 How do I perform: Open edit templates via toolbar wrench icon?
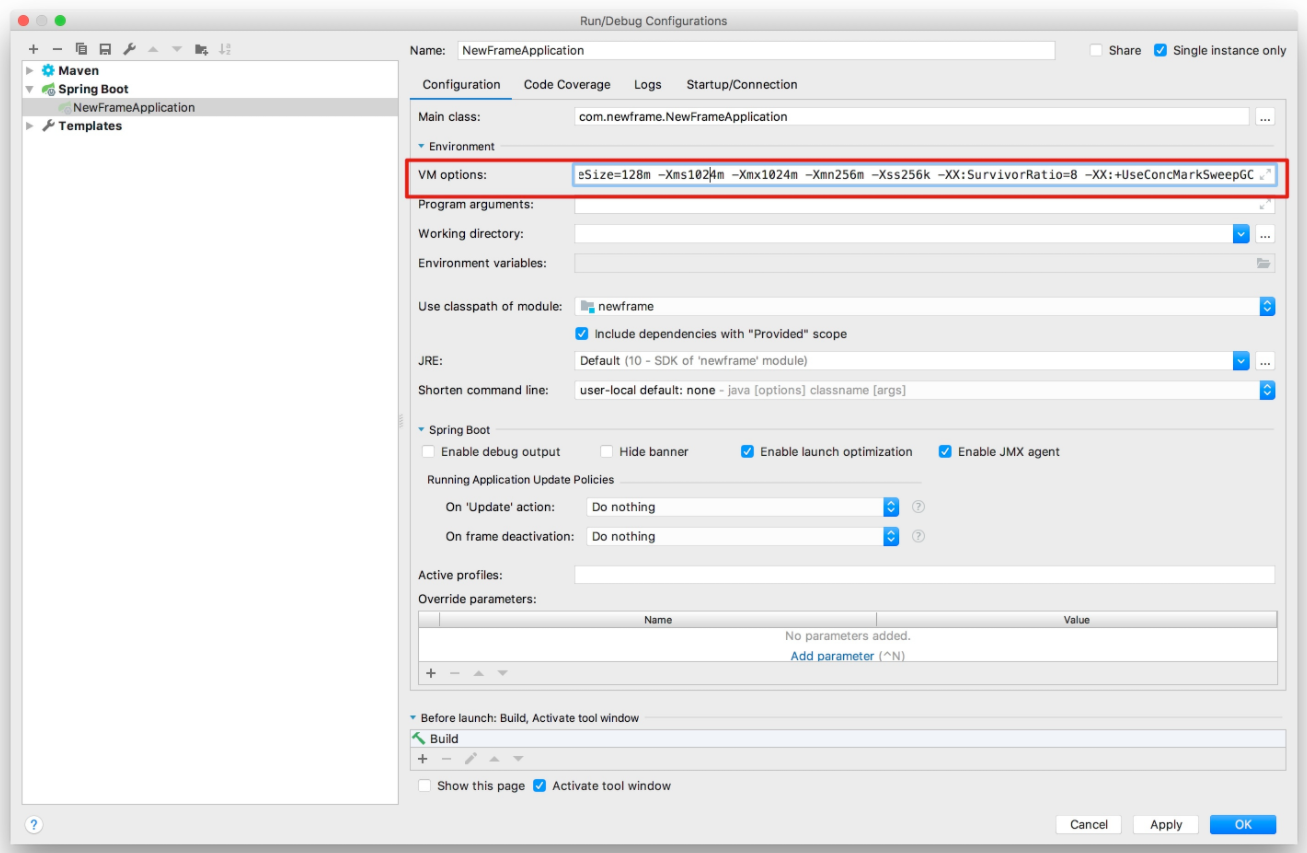[x=129, y=49]
